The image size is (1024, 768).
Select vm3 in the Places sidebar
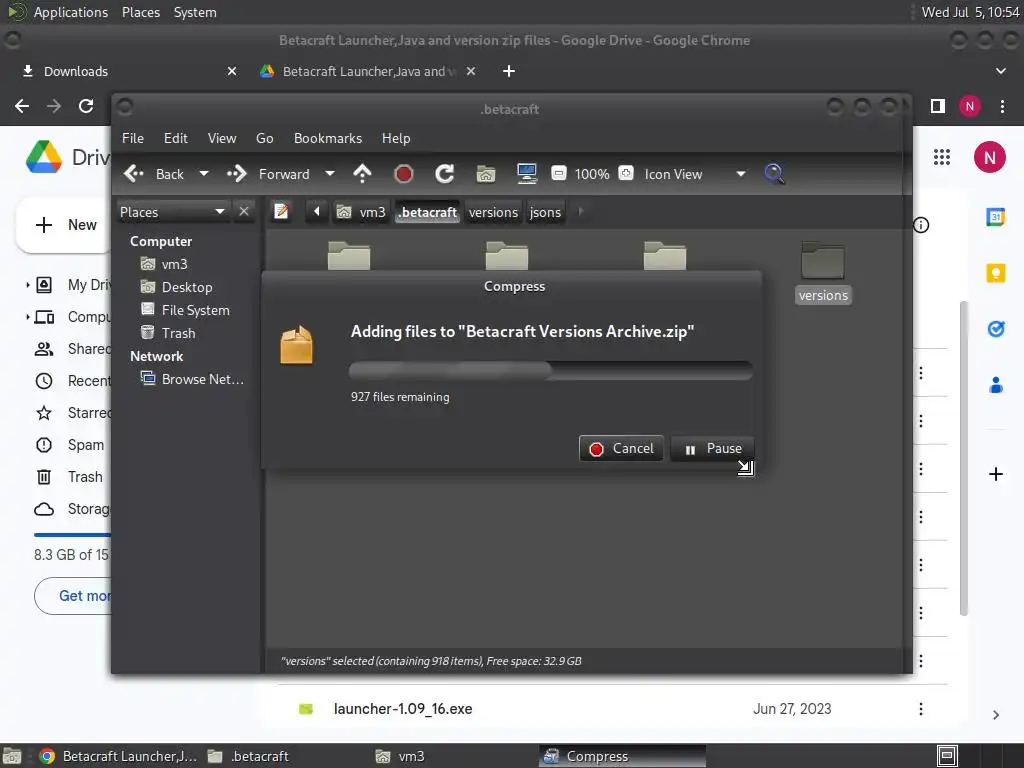tap(164, 264)
